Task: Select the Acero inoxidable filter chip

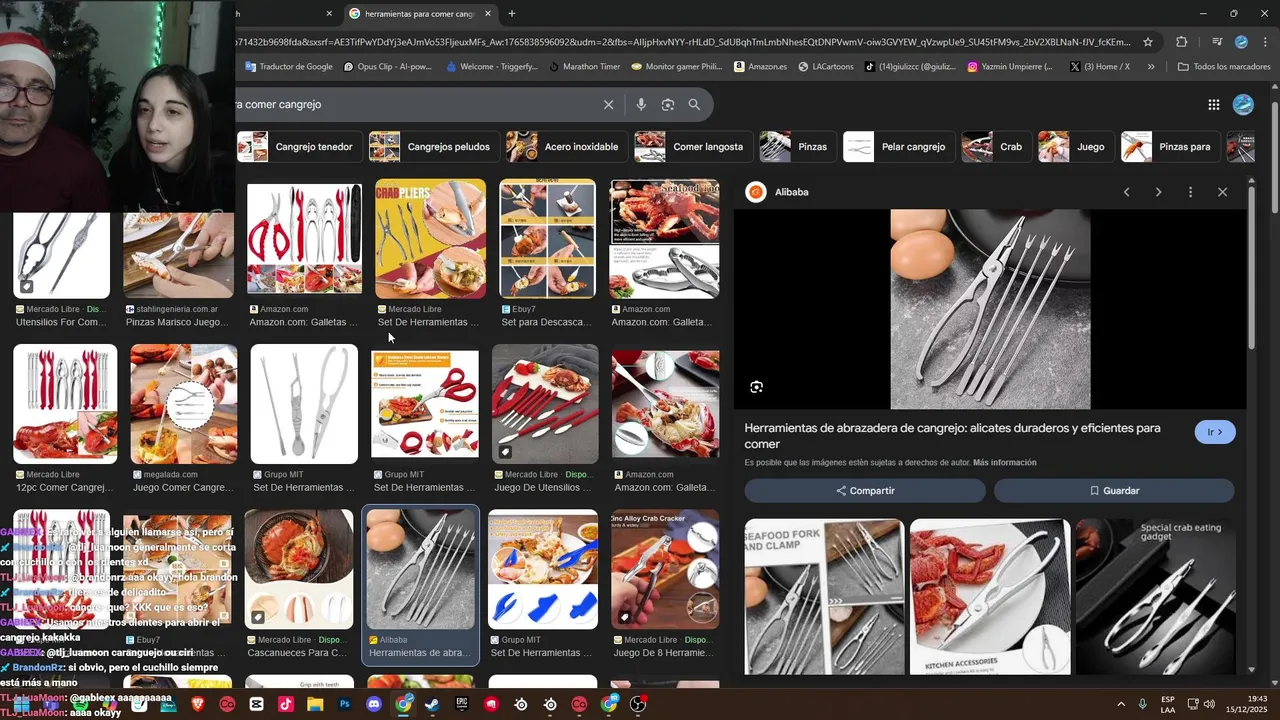Action: (567, 147)
